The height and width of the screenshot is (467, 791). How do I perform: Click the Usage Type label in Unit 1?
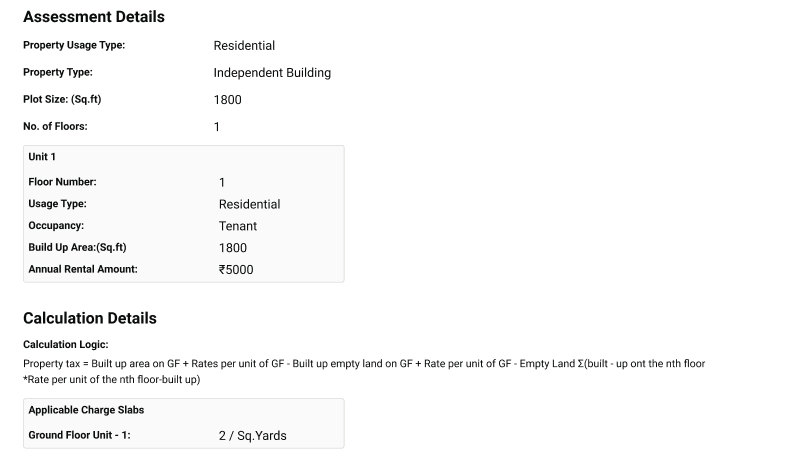[x=57, y=204]
